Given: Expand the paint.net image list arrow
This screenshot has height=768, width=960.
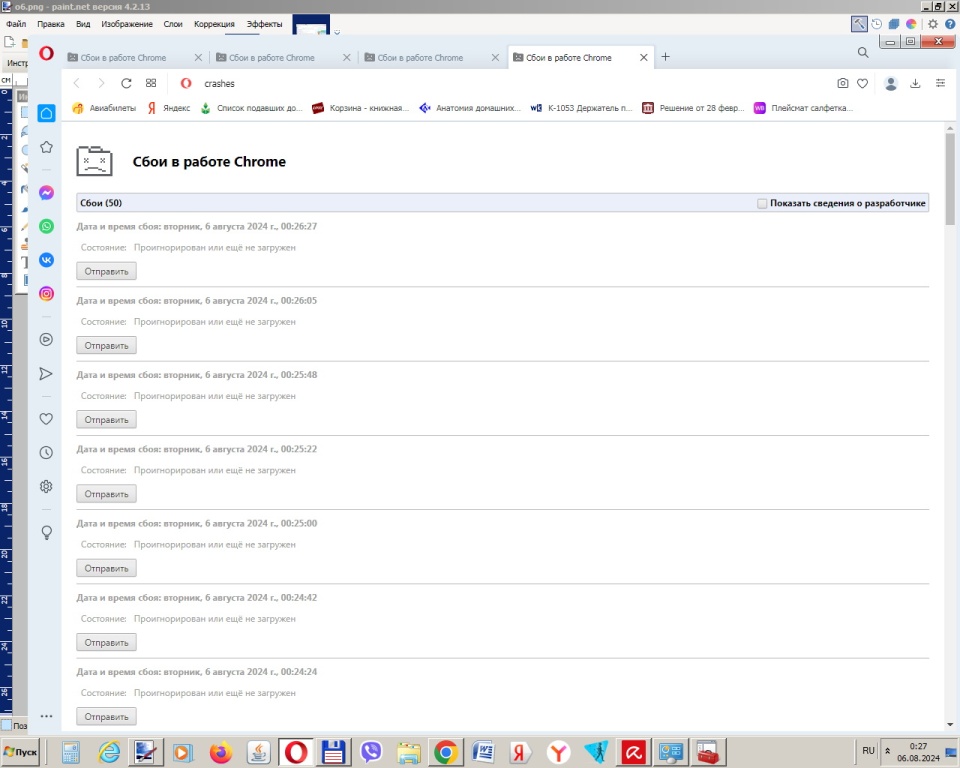Looking at the screenshot, I should click(337, 32).
